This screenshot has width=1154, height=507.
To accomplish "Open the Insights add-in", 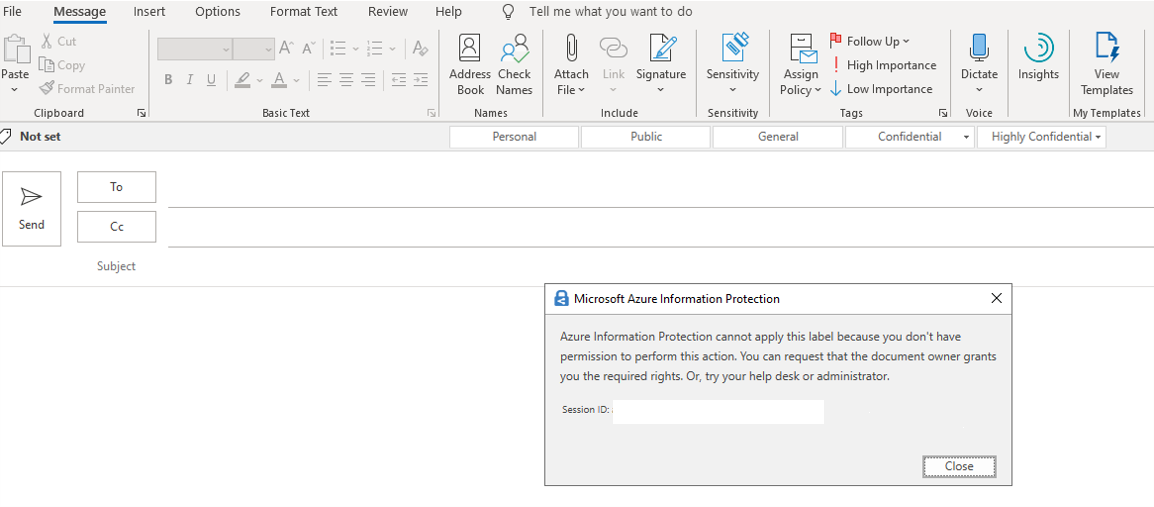I will (1038, 57).
